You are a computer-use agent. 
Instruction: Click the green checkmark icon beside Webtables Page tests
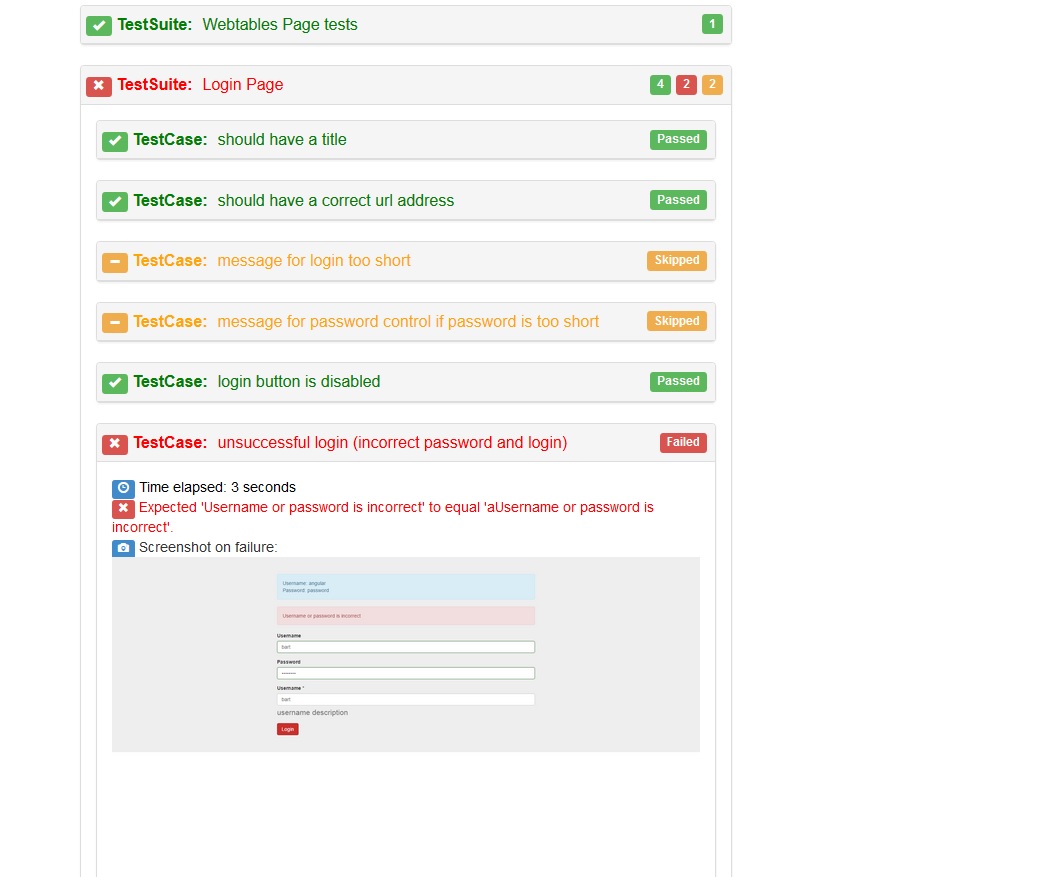point(98,25)
